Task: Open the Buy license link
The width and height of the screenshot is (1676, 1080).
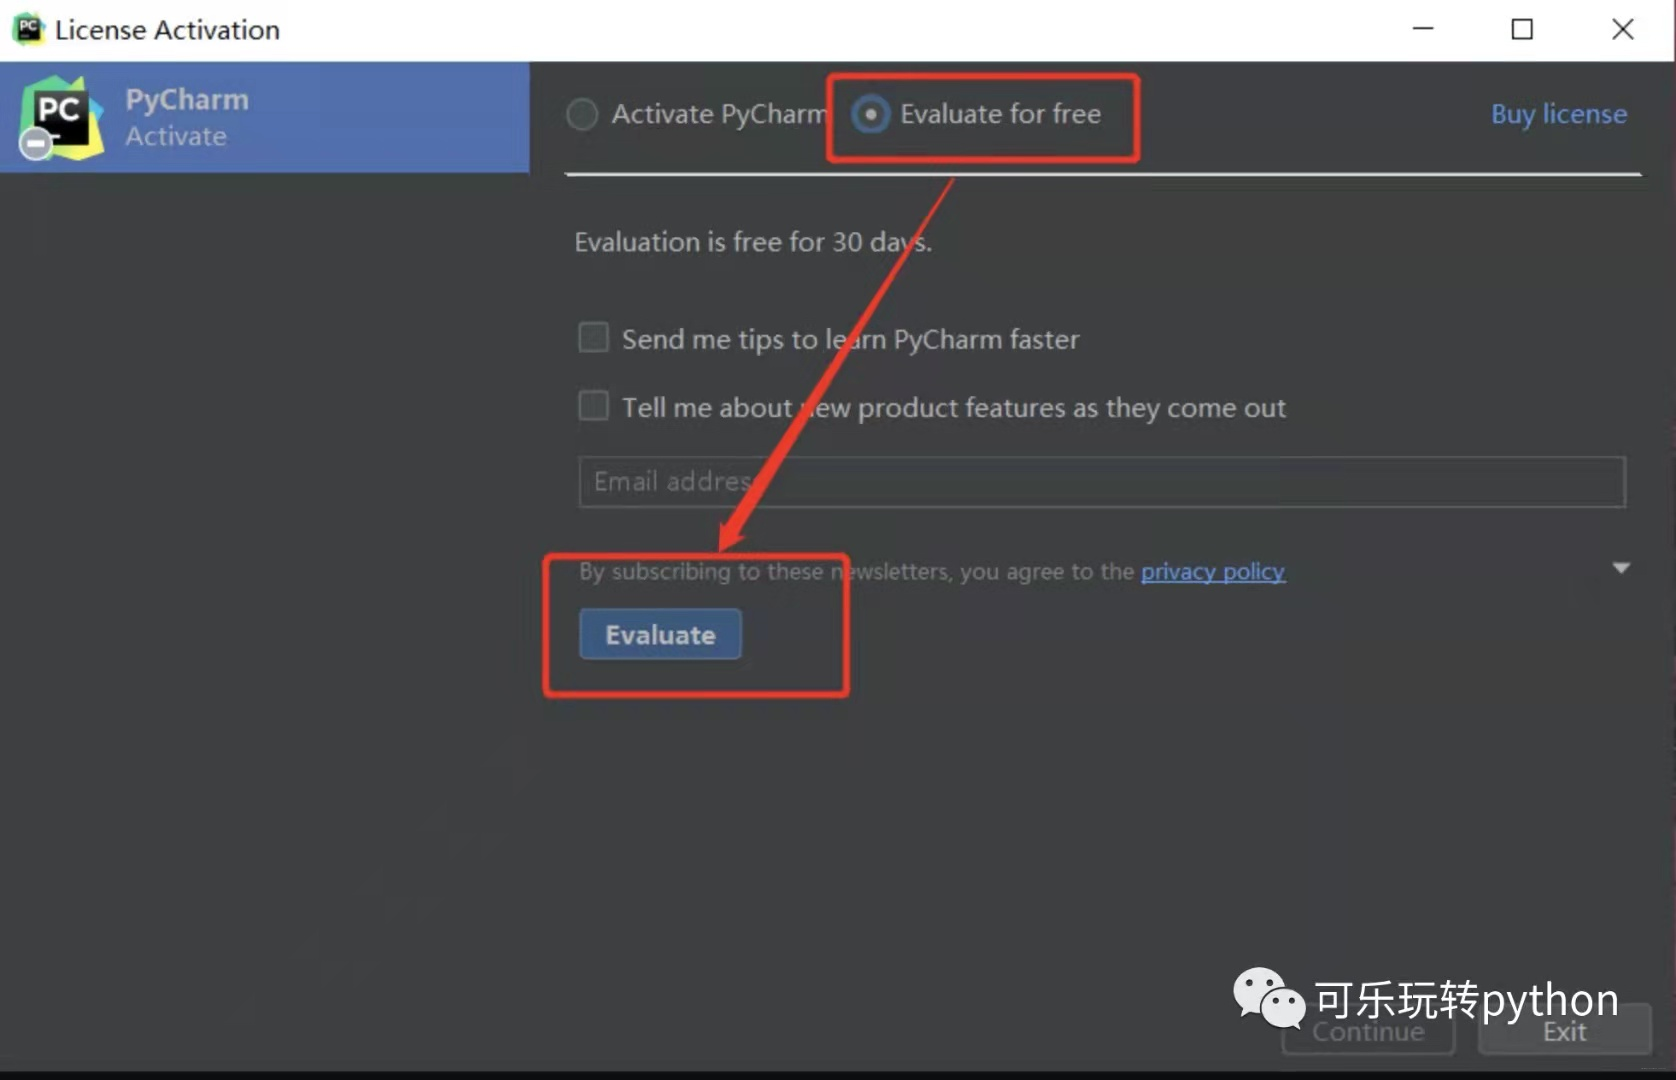Action: [x=1558, y=114]
